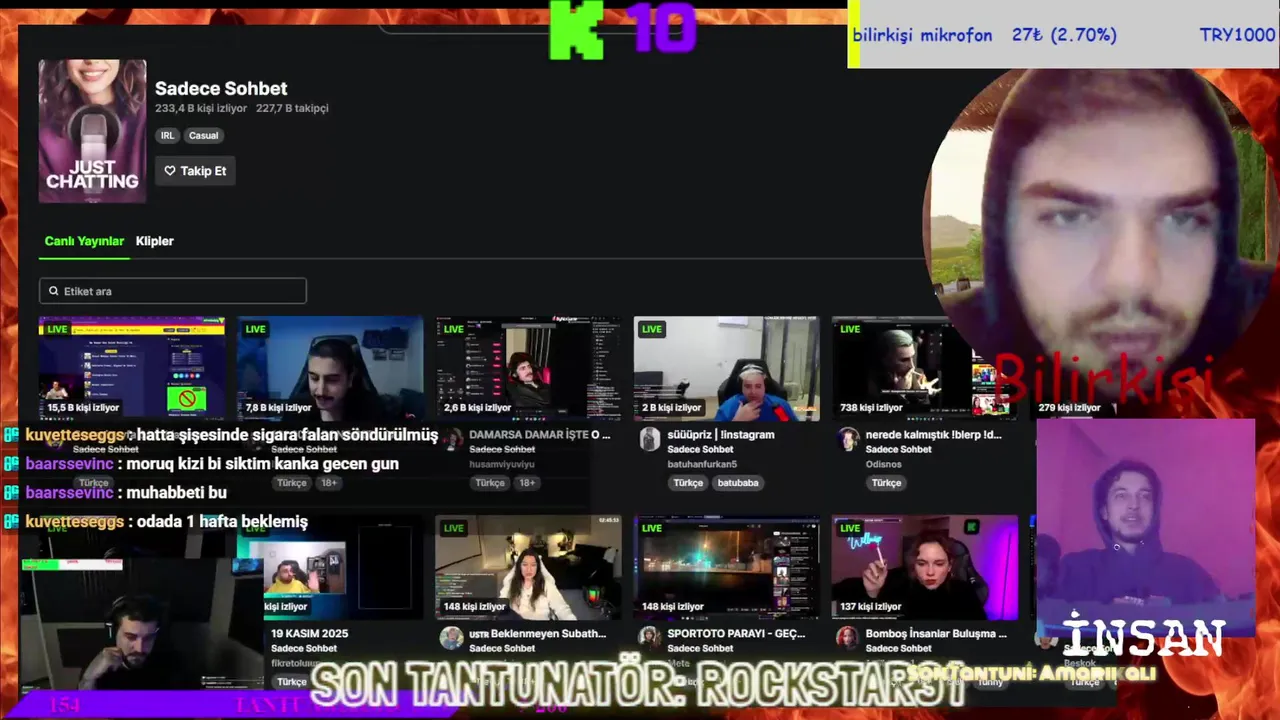
Task: Open the nerede kalmıştık !blerp stream title
Action: [x=933, y=435]
